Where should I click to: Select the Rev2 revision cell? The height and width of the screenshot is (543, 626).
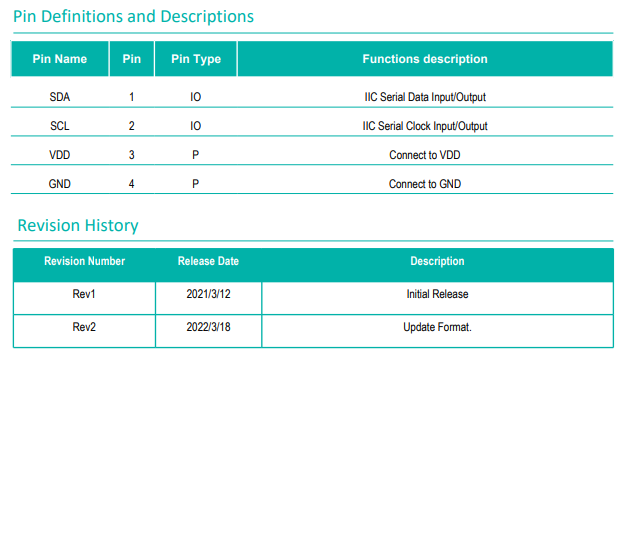point(84,327)
